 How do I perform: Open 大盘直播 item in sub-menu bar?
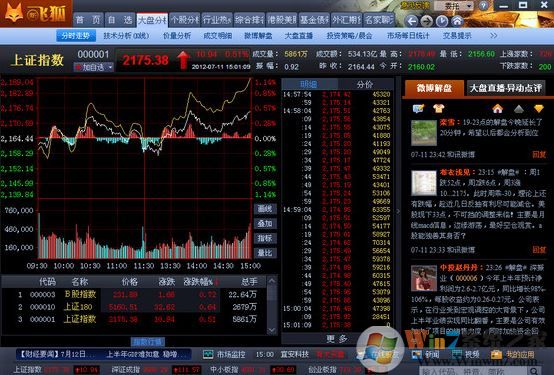coord(299,36)
